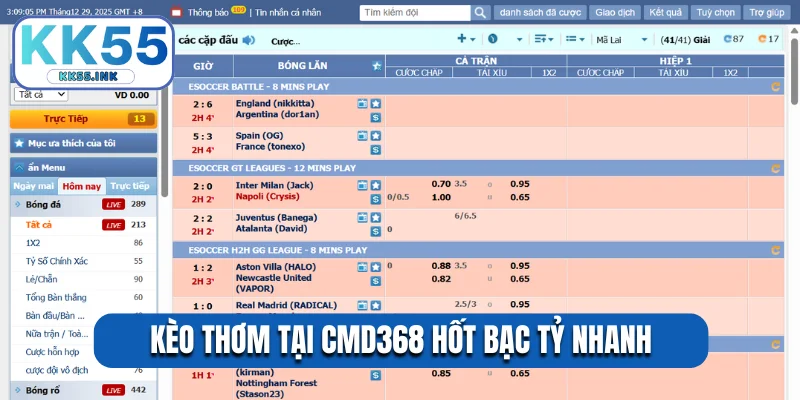
Task: Open Tin nhắn cá nhân link
Action: click(x=288, y=13)
